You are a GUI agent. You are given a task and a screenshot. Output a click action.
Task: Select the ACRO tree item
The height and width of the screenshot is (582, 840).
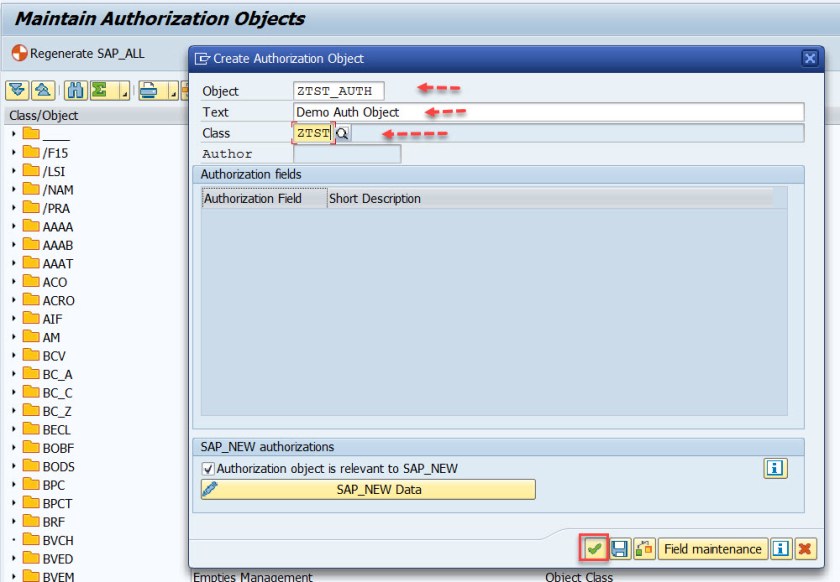(58, 300)
